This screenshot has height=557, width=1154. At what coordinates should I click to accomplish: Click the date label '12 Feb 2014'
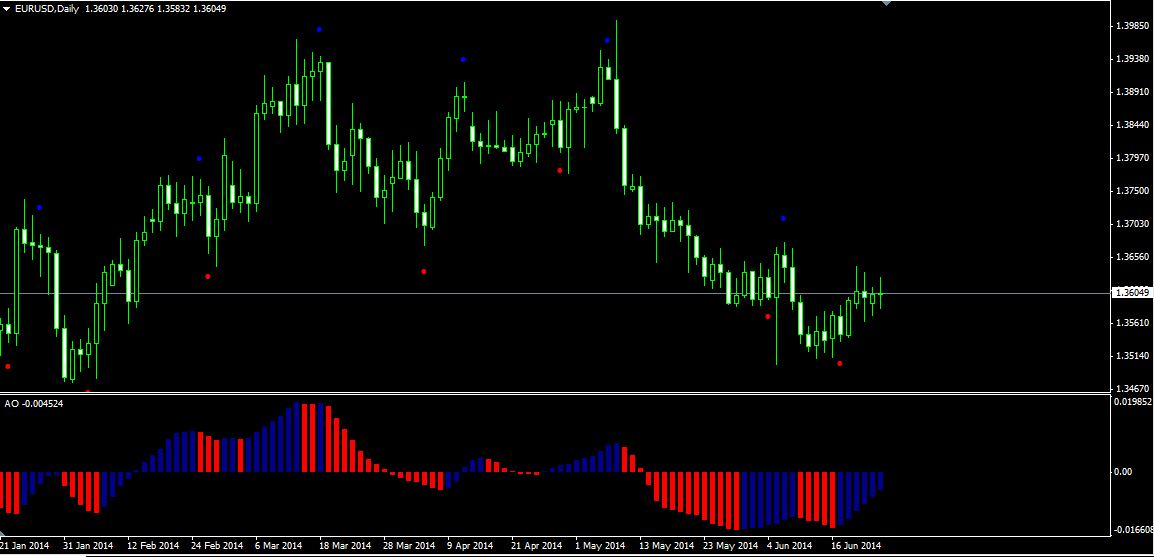click(153, 546)
